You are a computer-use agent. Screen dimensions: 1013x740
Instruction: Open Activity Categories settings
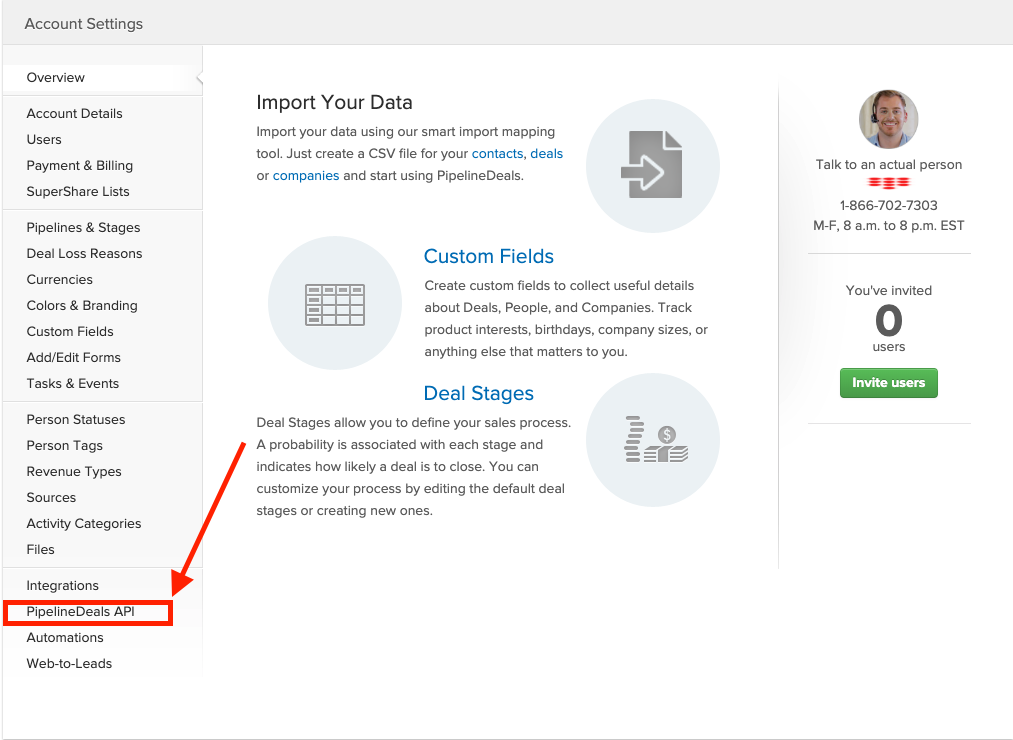[x=83, y=523]
